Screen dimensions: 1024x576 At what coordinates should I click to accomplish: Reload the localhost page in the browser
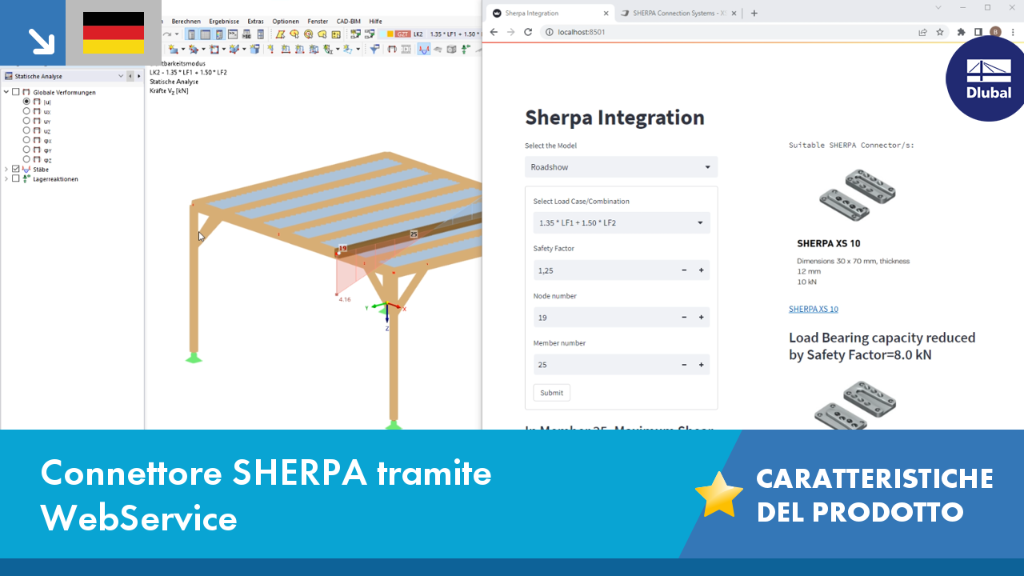click(x=528, y=32)
